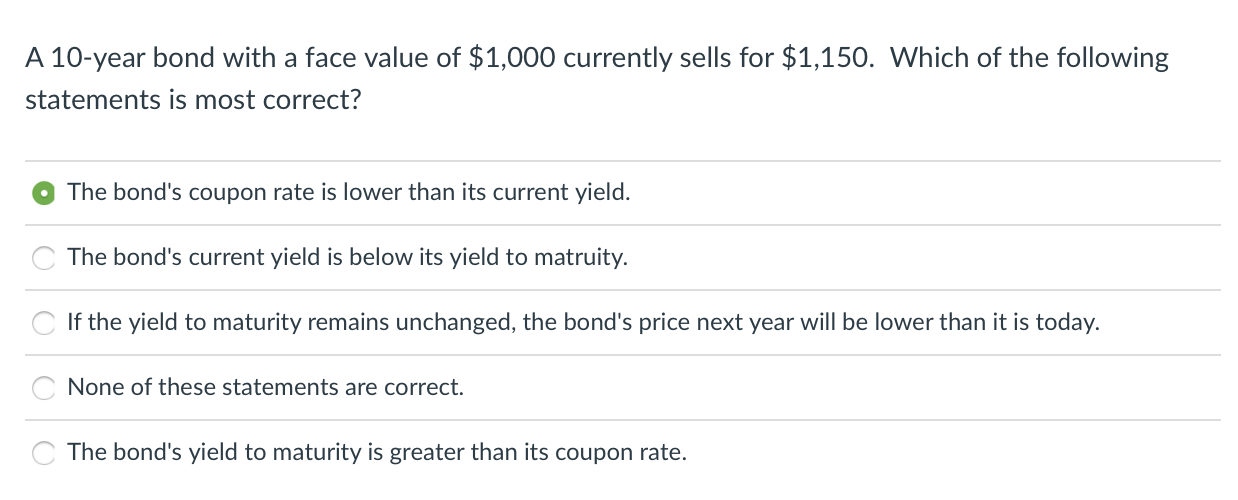
Task: Choose radio button for current yield below yield to maturity
Action: click(x=44, y=258)
